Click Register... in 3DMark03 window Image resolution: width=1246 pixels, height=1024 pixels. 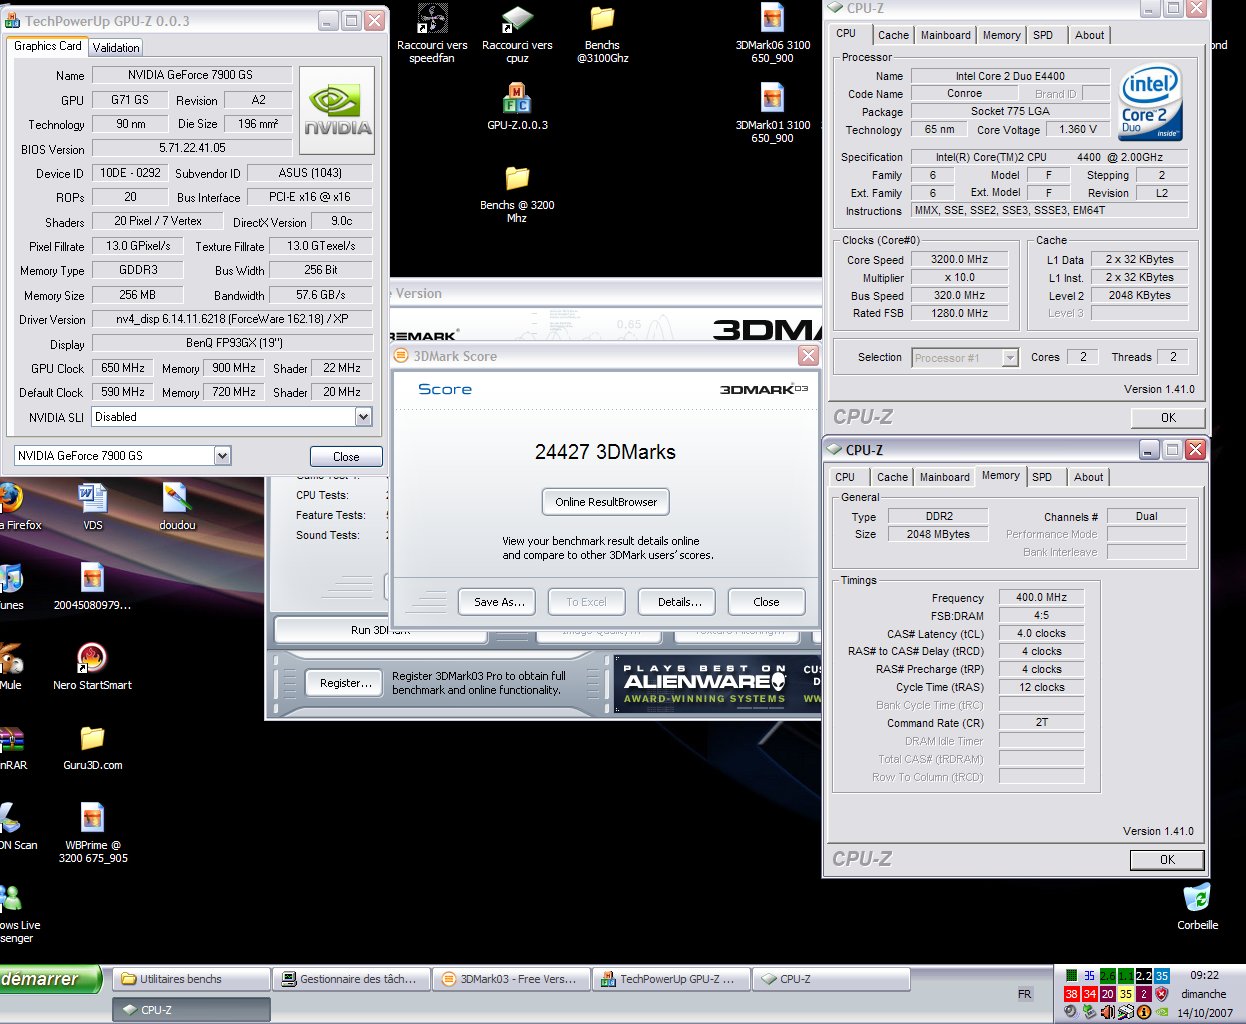click(344, 683)
